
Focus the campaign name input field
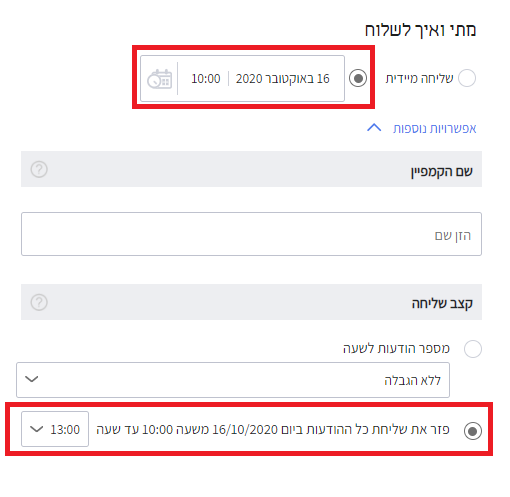click(x=251, y=234)
